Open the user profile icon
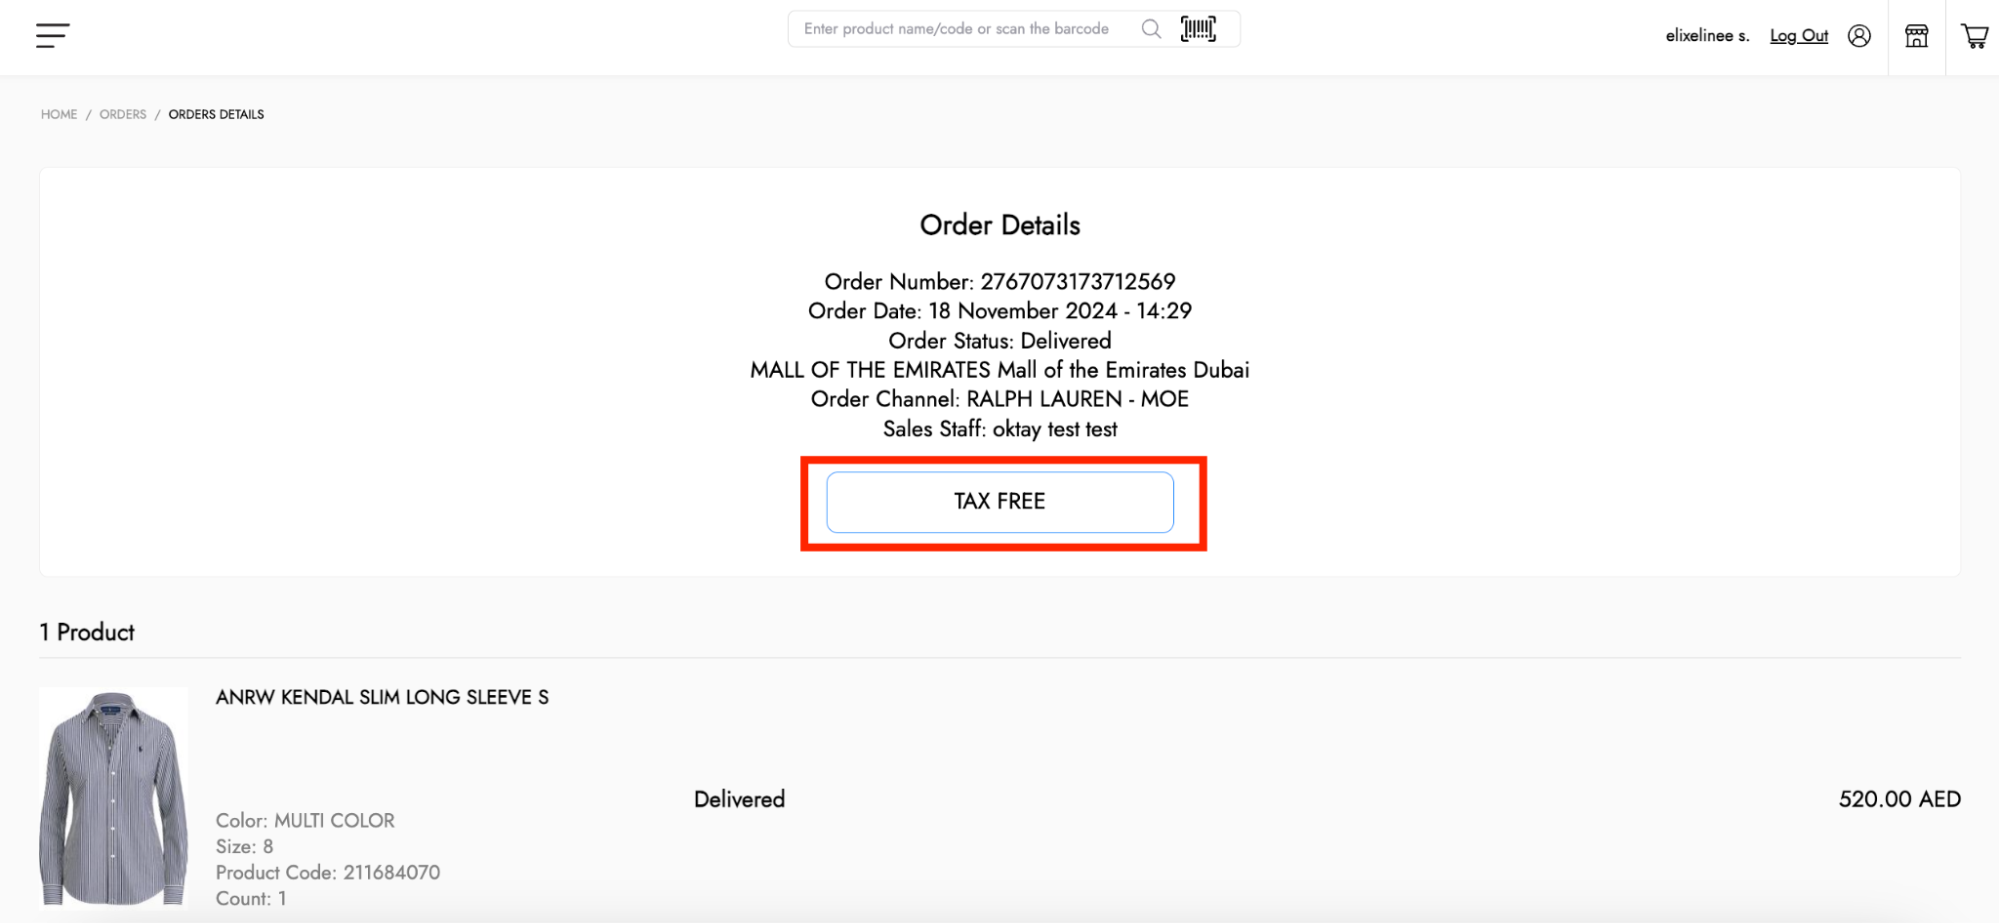This screenshot has width=1999, height=924. [x=1859, y=36]
